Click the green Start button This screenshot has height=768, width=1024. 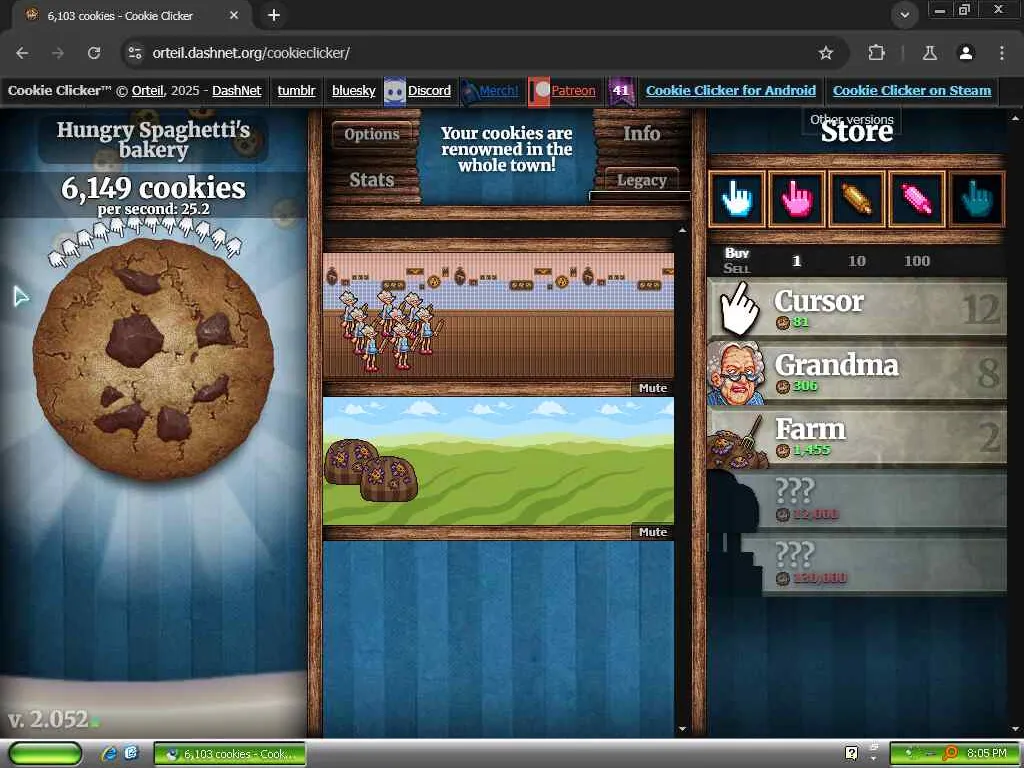[x=45, y=754]
